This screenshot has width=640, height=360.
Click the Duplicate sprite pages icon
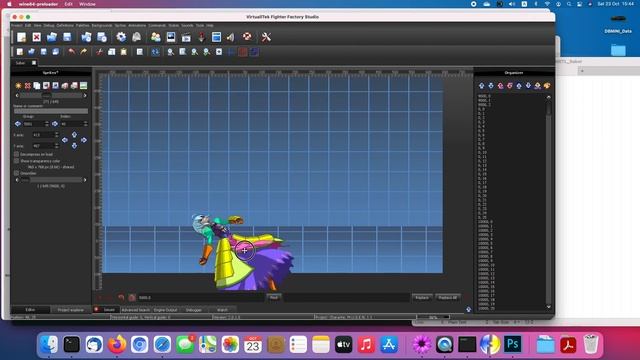(37, 86)
